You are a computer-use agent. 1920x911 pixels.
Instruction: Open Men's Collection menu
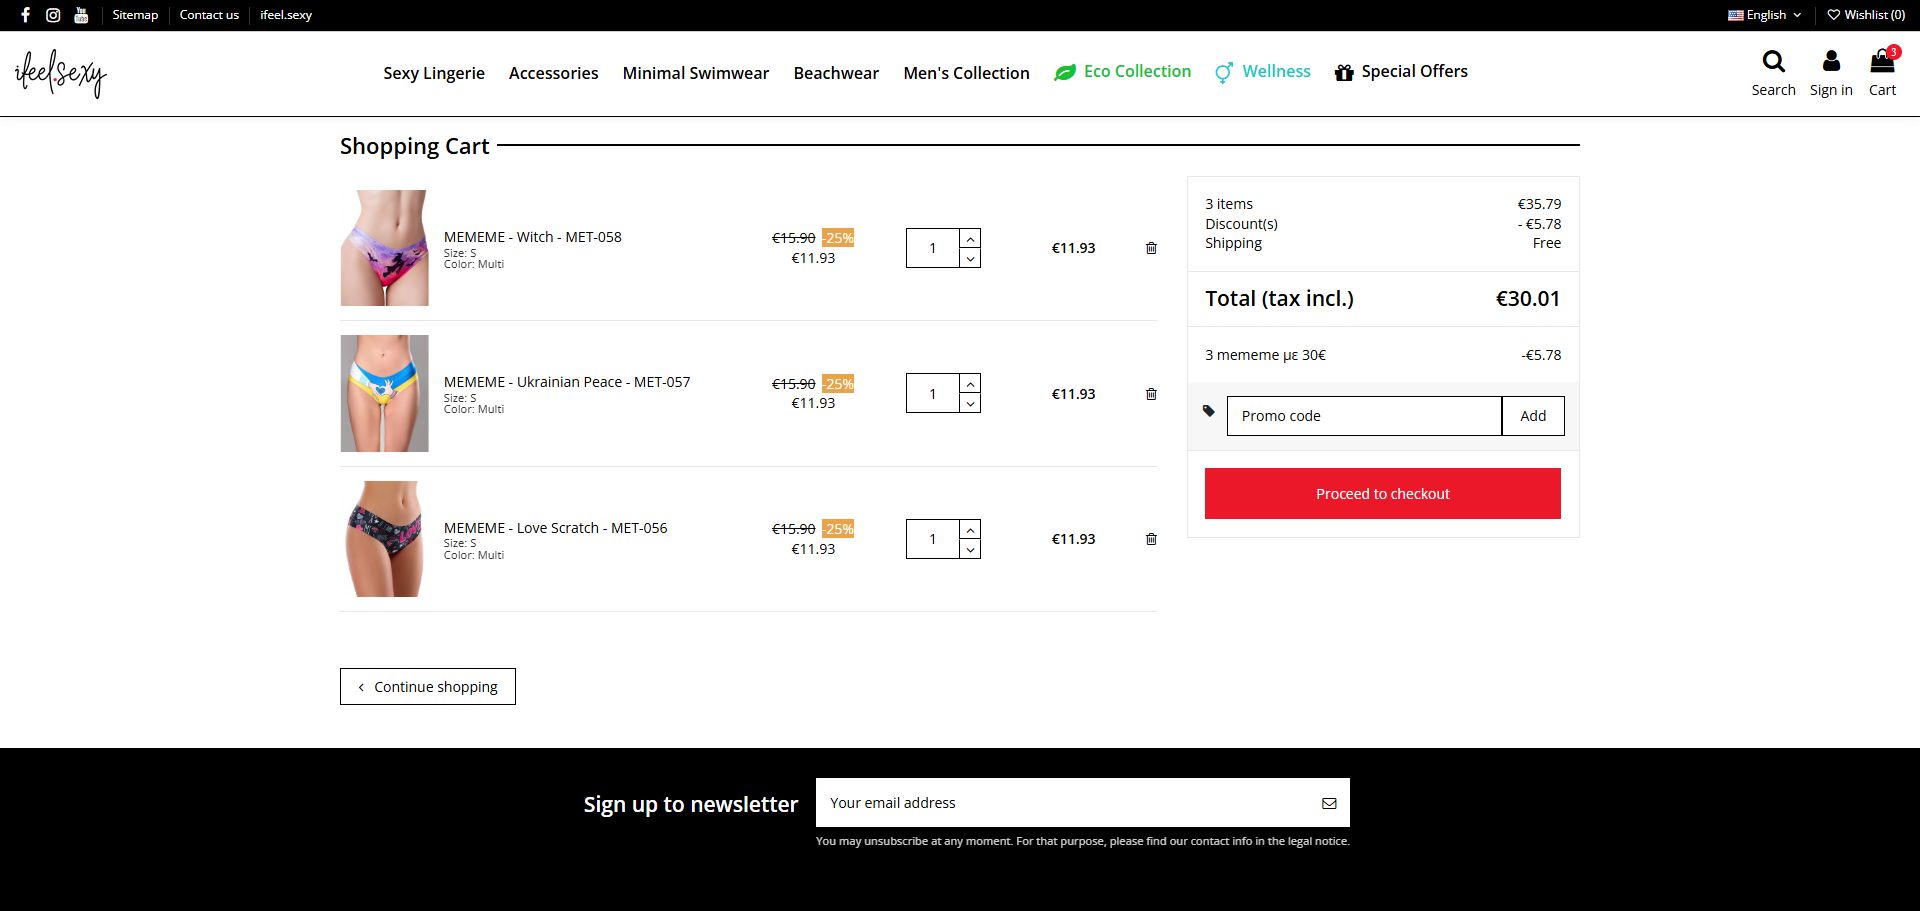click(x=966, y=73)
